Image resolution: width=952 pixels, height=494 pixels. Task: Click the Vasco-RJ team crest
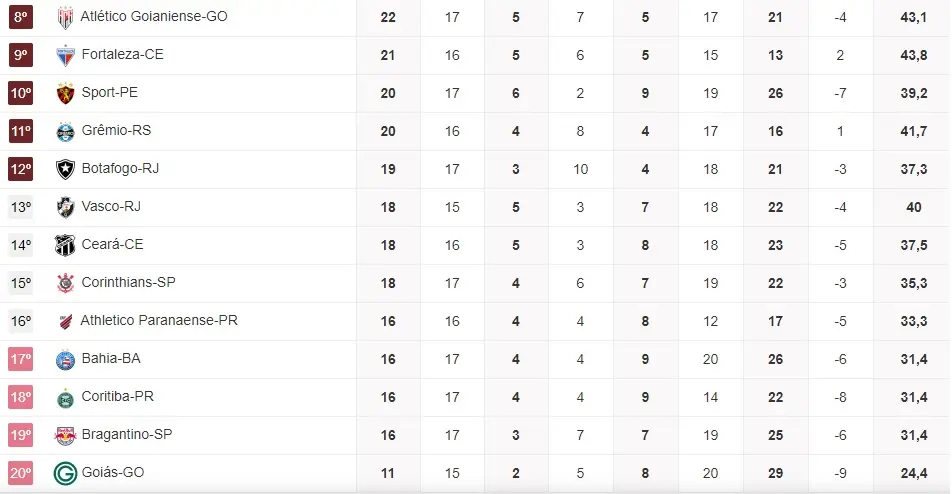tap(65, 207)
